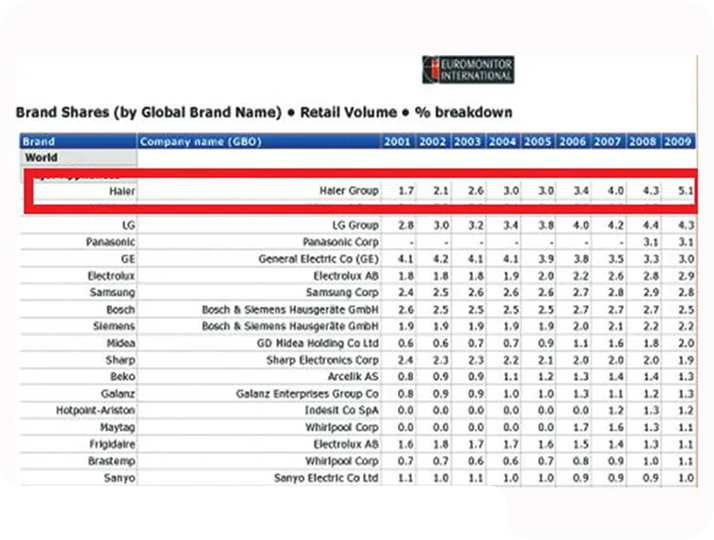Click Sanyo's 2001 value 1.1
Image resolution: width=714 pixels, height=540 pixels.
click(x=406, y=478)
